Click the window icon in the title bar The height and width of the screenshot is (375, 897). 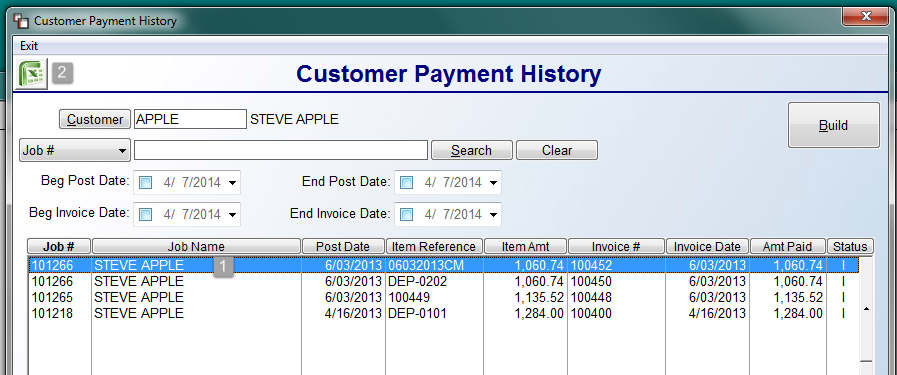(21, 22)
